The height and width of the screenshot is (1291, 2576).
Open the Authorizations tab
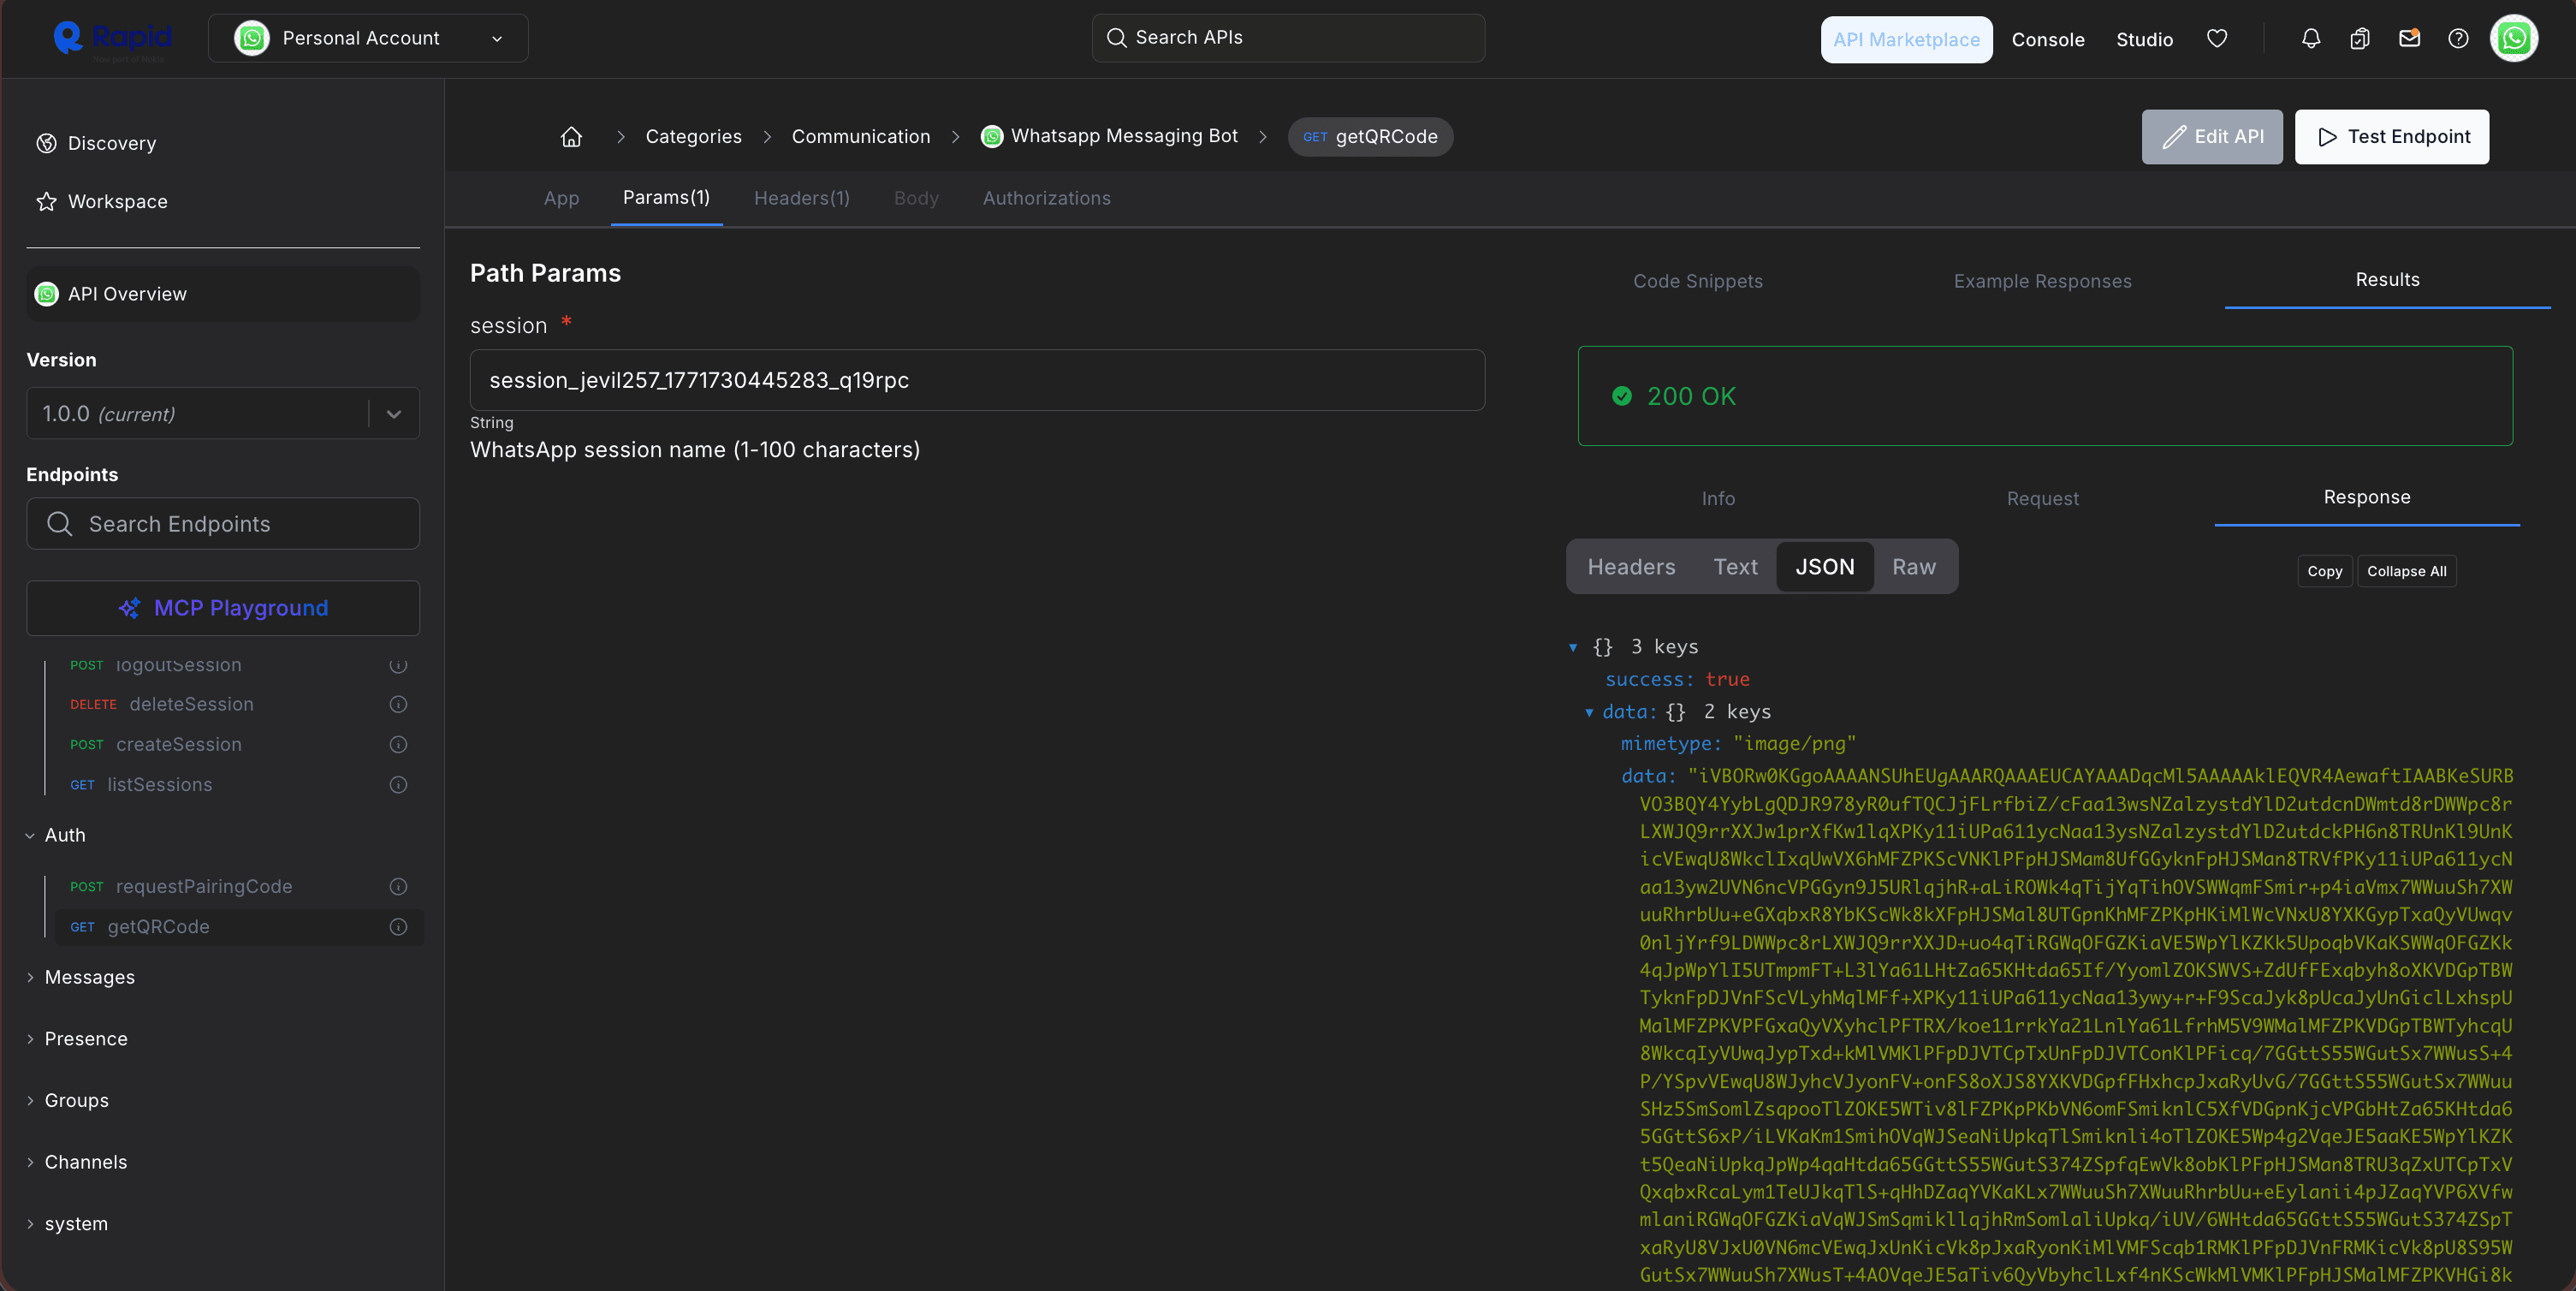1046,198
